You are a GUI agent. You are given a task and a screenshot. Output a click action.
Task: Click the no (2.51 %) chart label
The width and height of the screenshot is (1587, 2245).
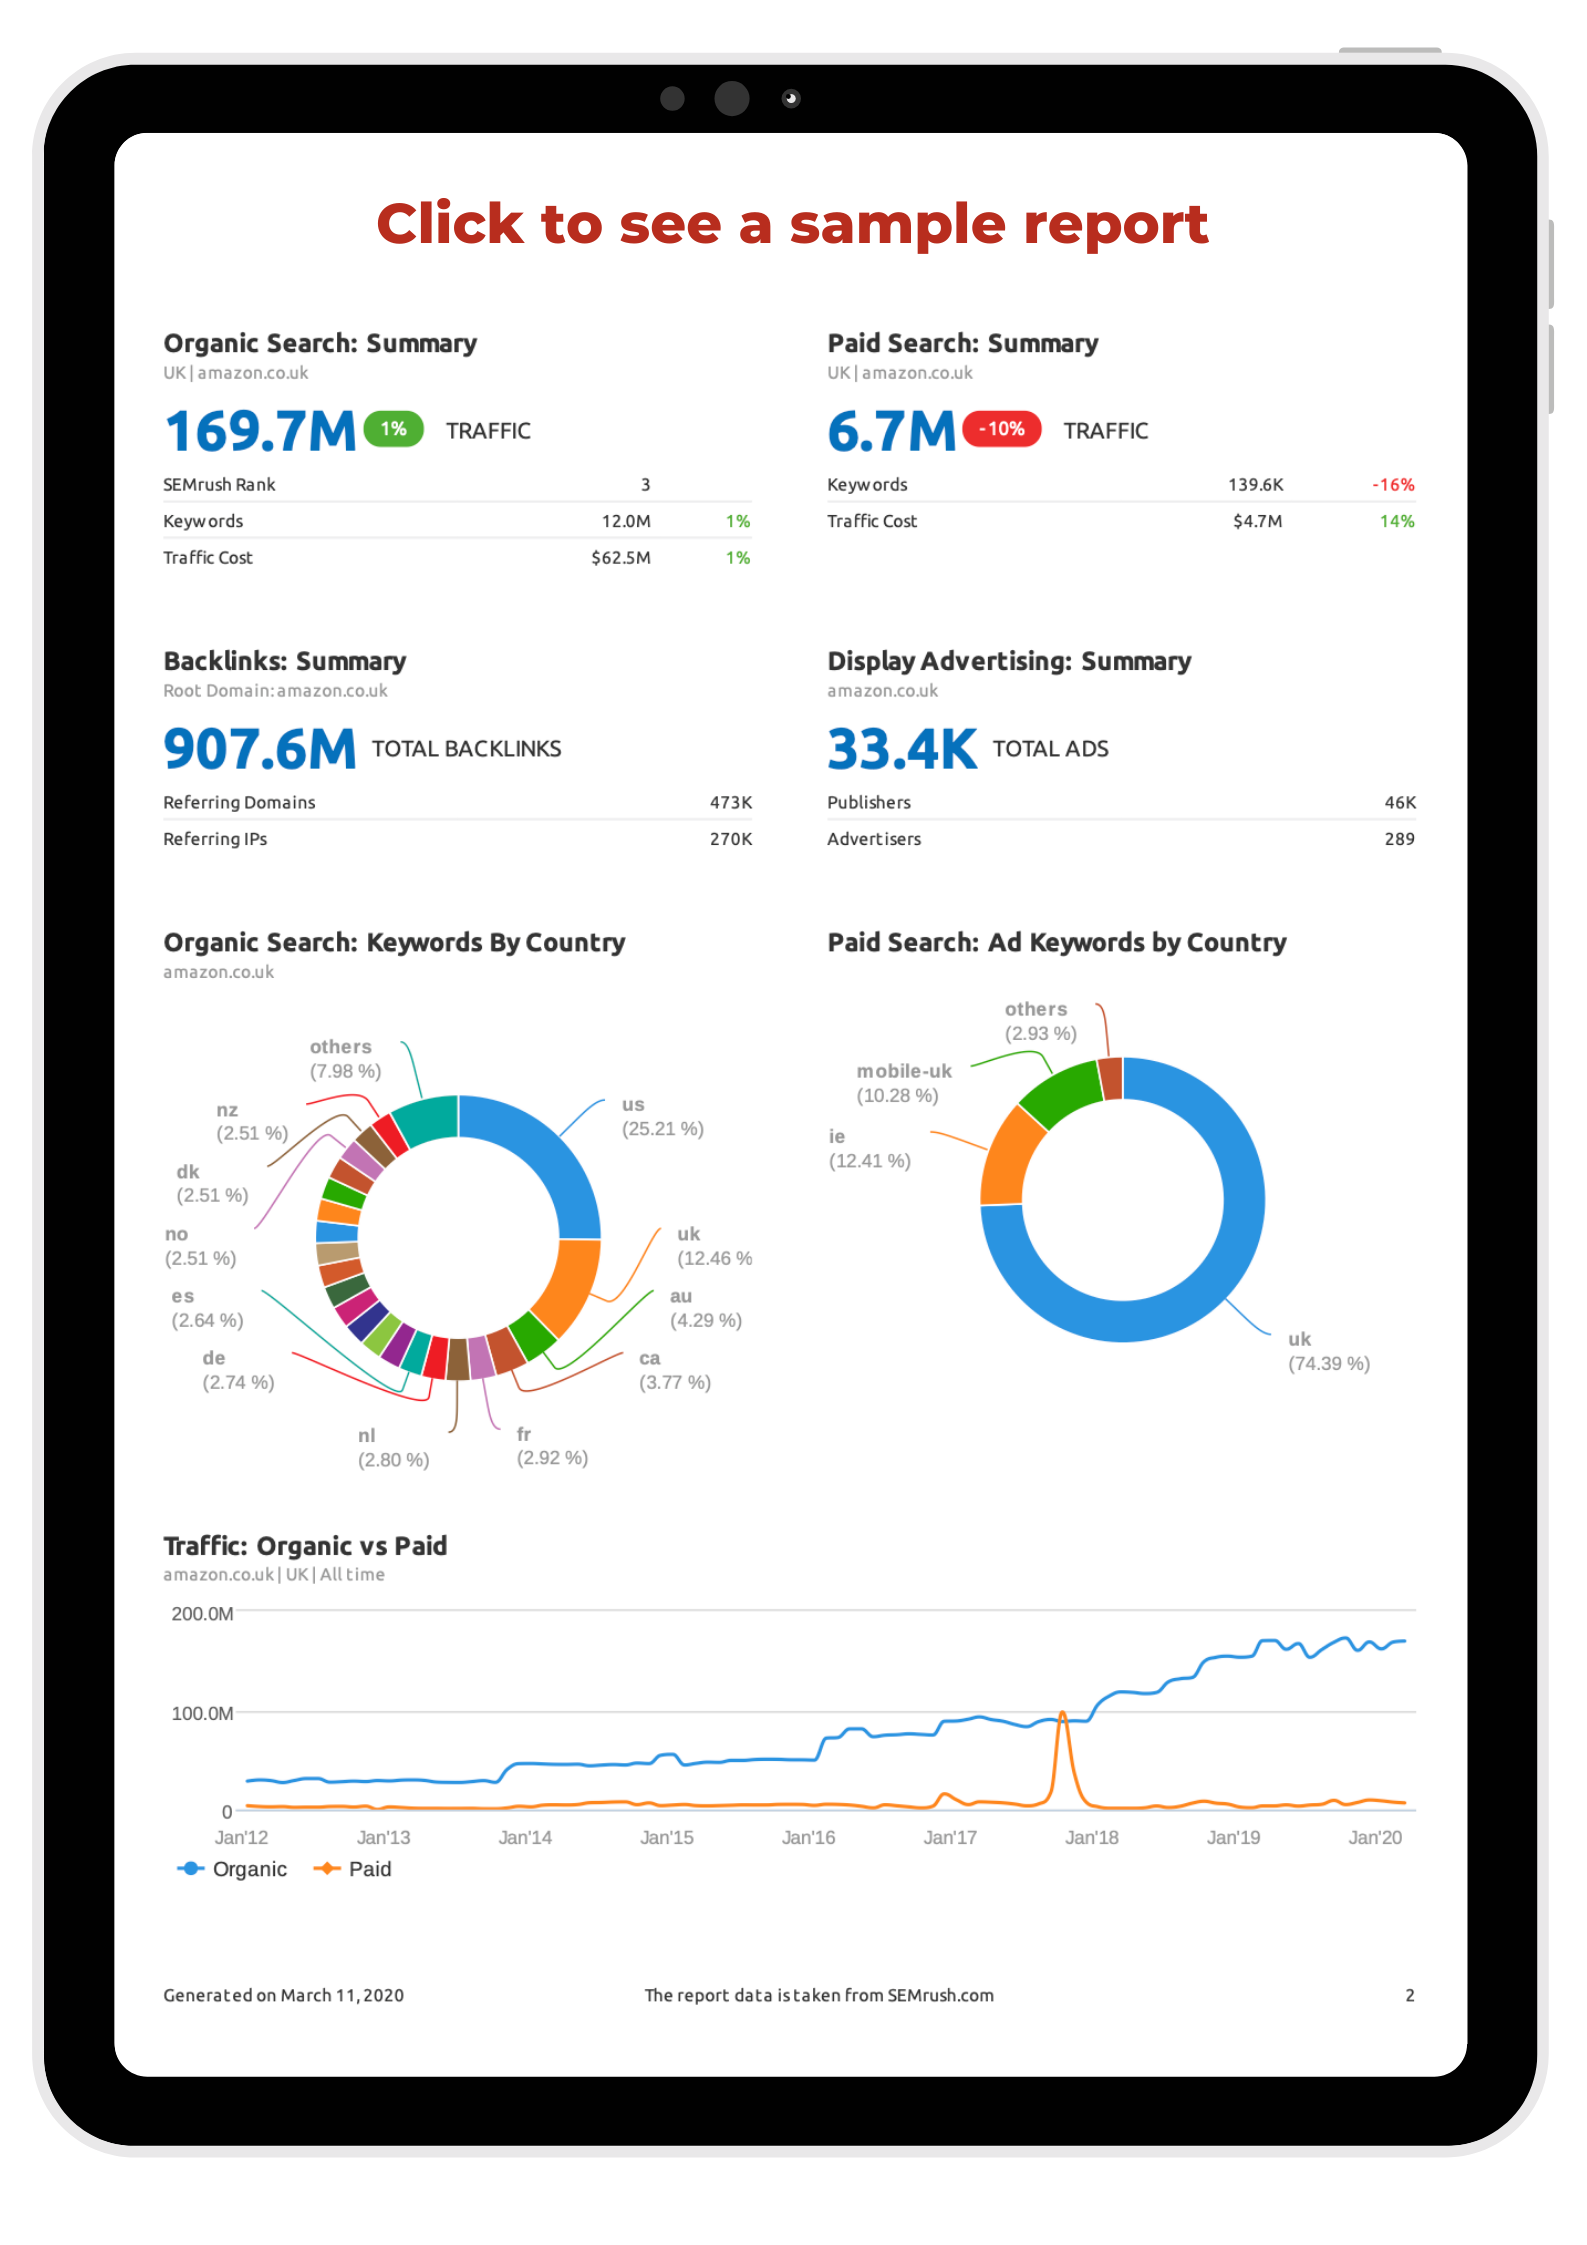[200, 1246]
